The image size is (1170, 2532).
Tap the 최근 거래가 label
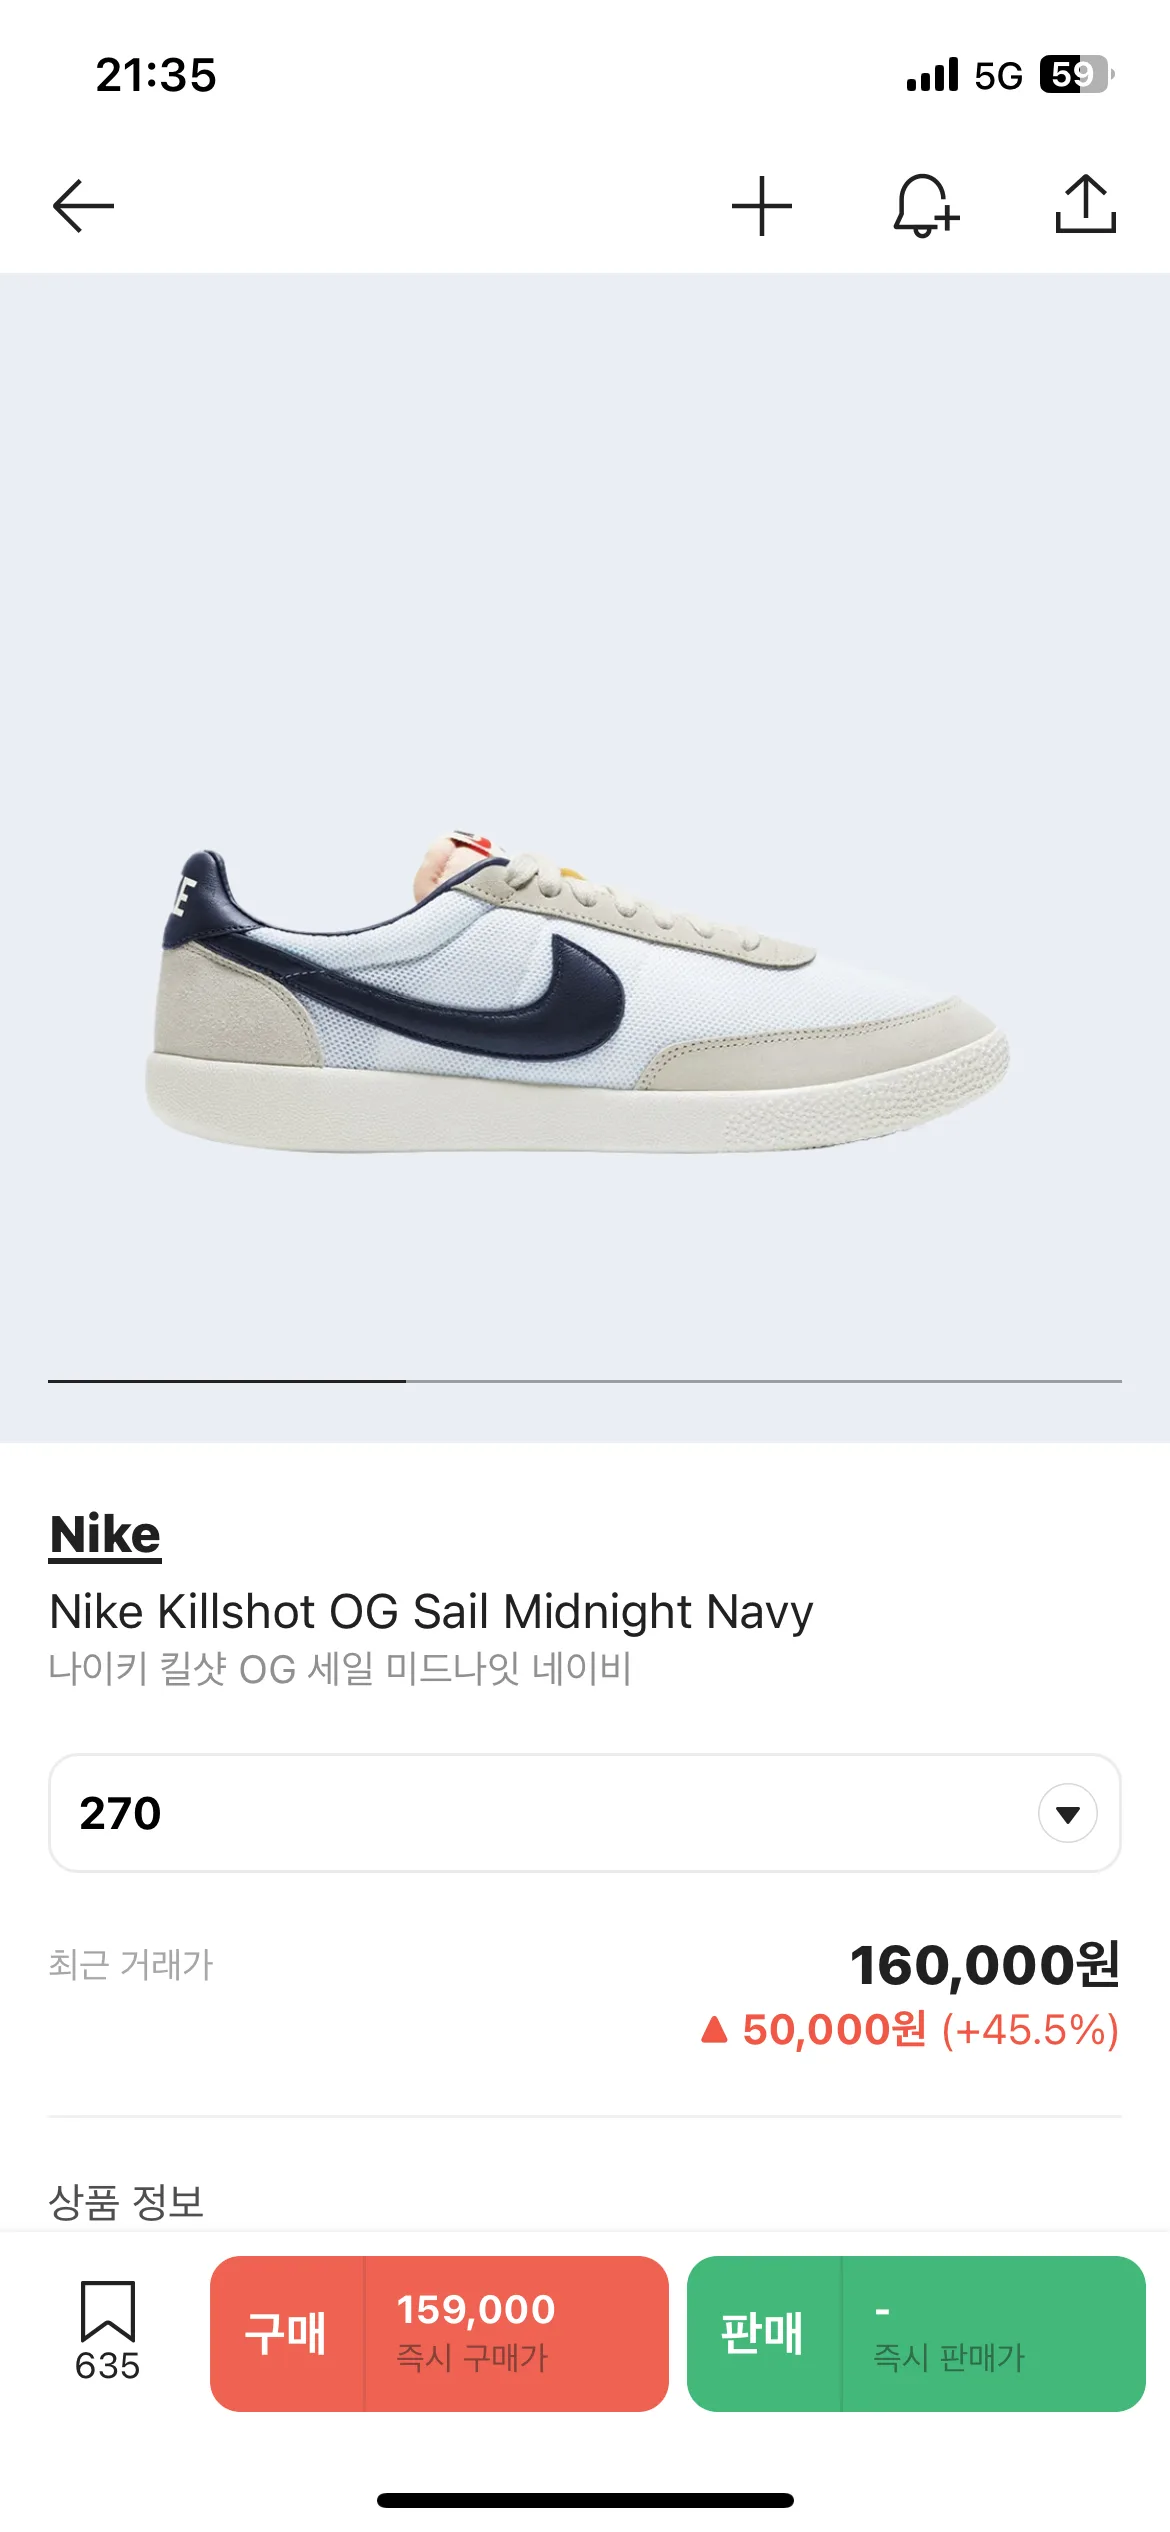coord(131,1964)
